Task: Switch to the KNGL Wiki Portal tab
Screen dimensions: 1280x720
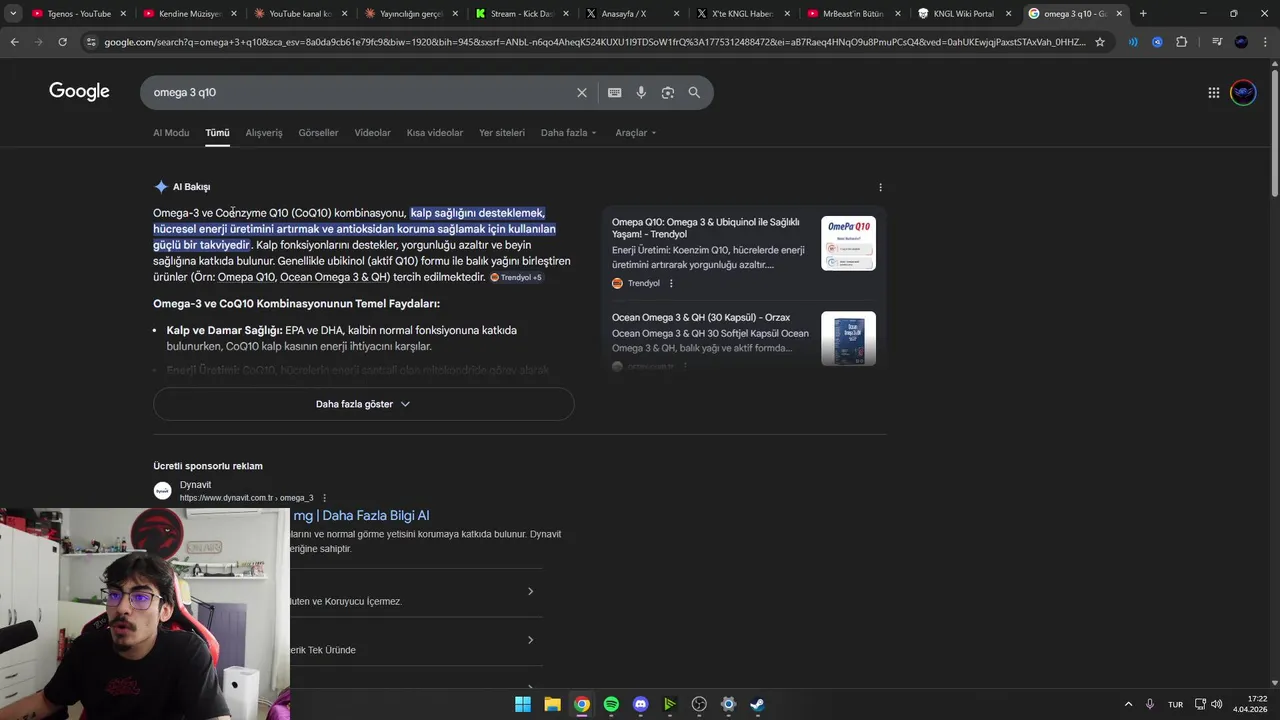Action: (x=966, y=14)
